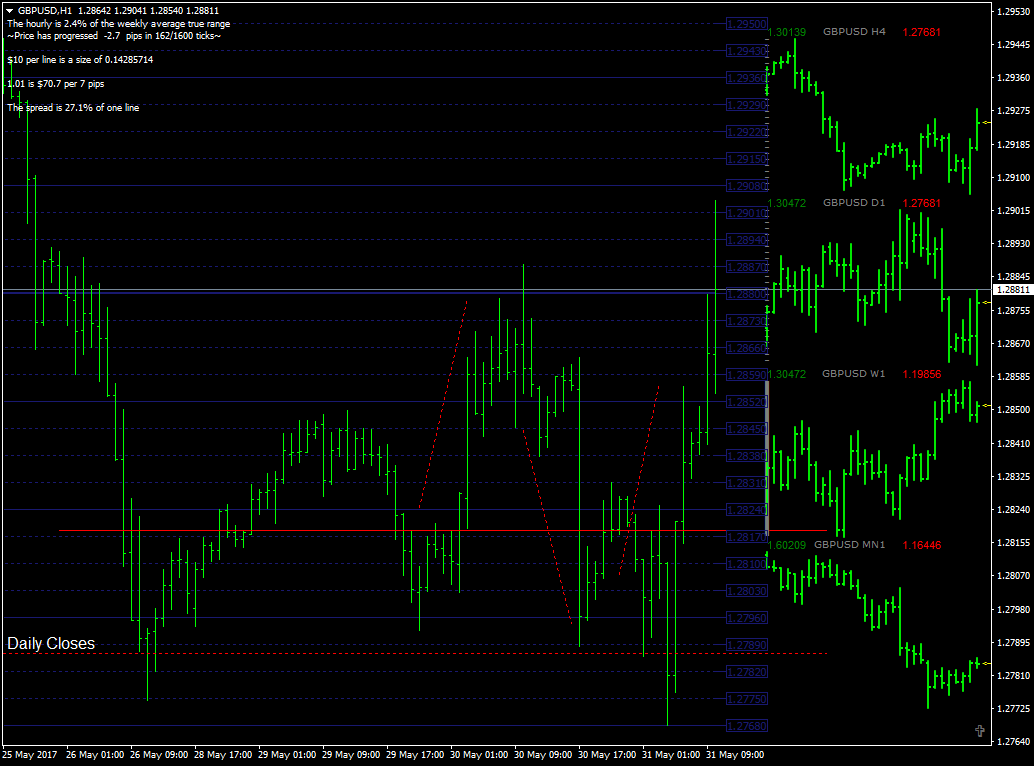Click the 1.28730 grid level label
Screen dimensions: 1034x766
pyautogui.click(x=746, y=321)
